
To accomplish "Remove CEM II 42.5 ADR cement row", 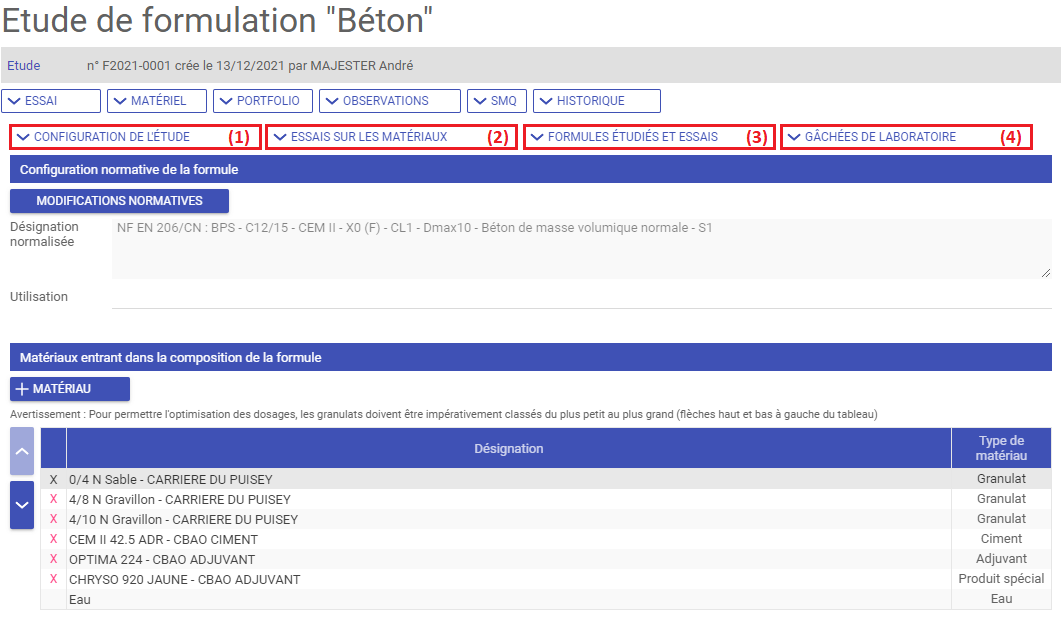I will point(53,539).
